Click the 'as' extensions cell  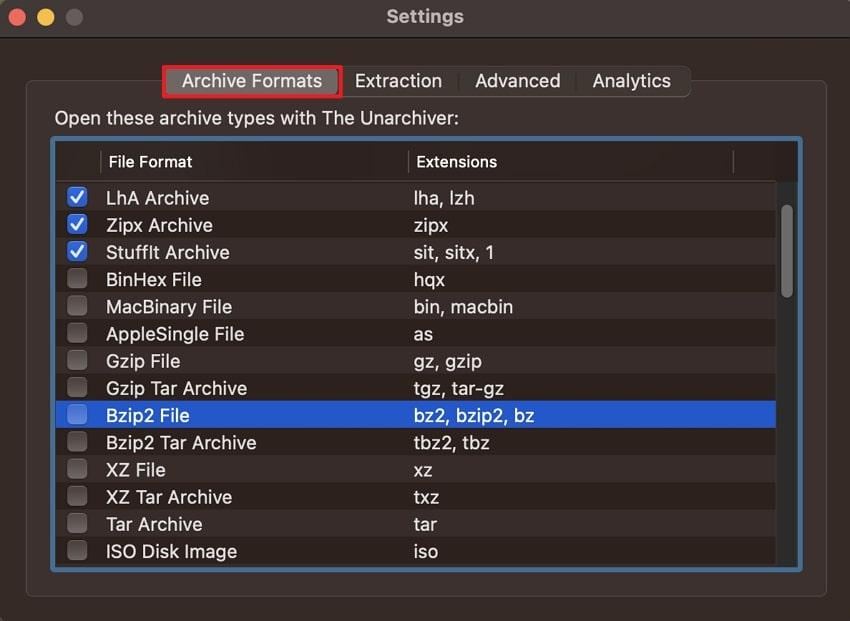[423, 334]
